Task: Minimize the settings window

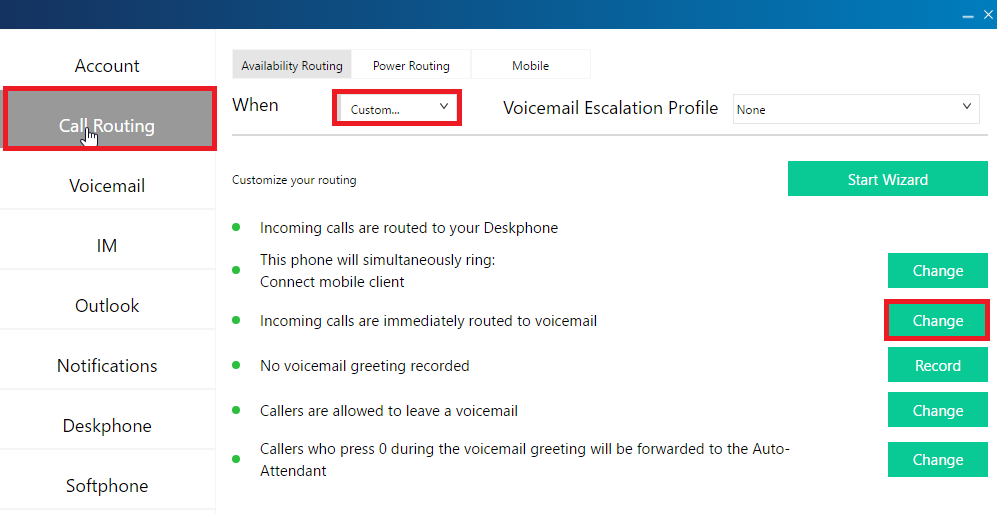Action: (968, 15)
